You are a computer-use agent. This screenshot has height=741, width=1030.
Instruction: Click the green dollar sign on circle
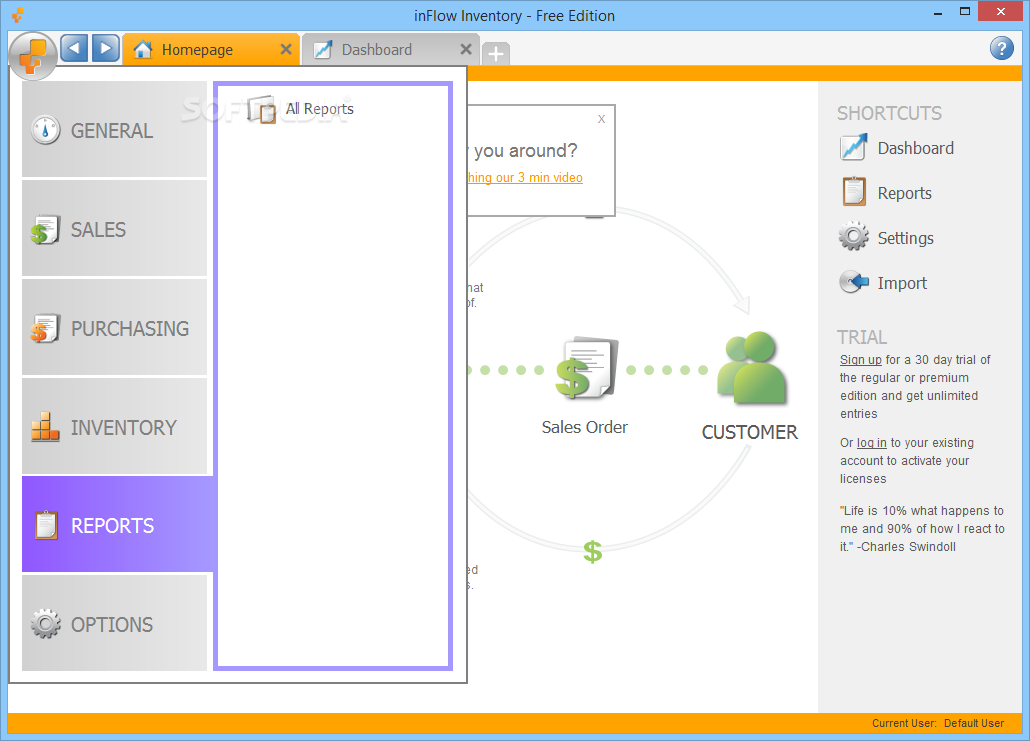coord(593,552)
